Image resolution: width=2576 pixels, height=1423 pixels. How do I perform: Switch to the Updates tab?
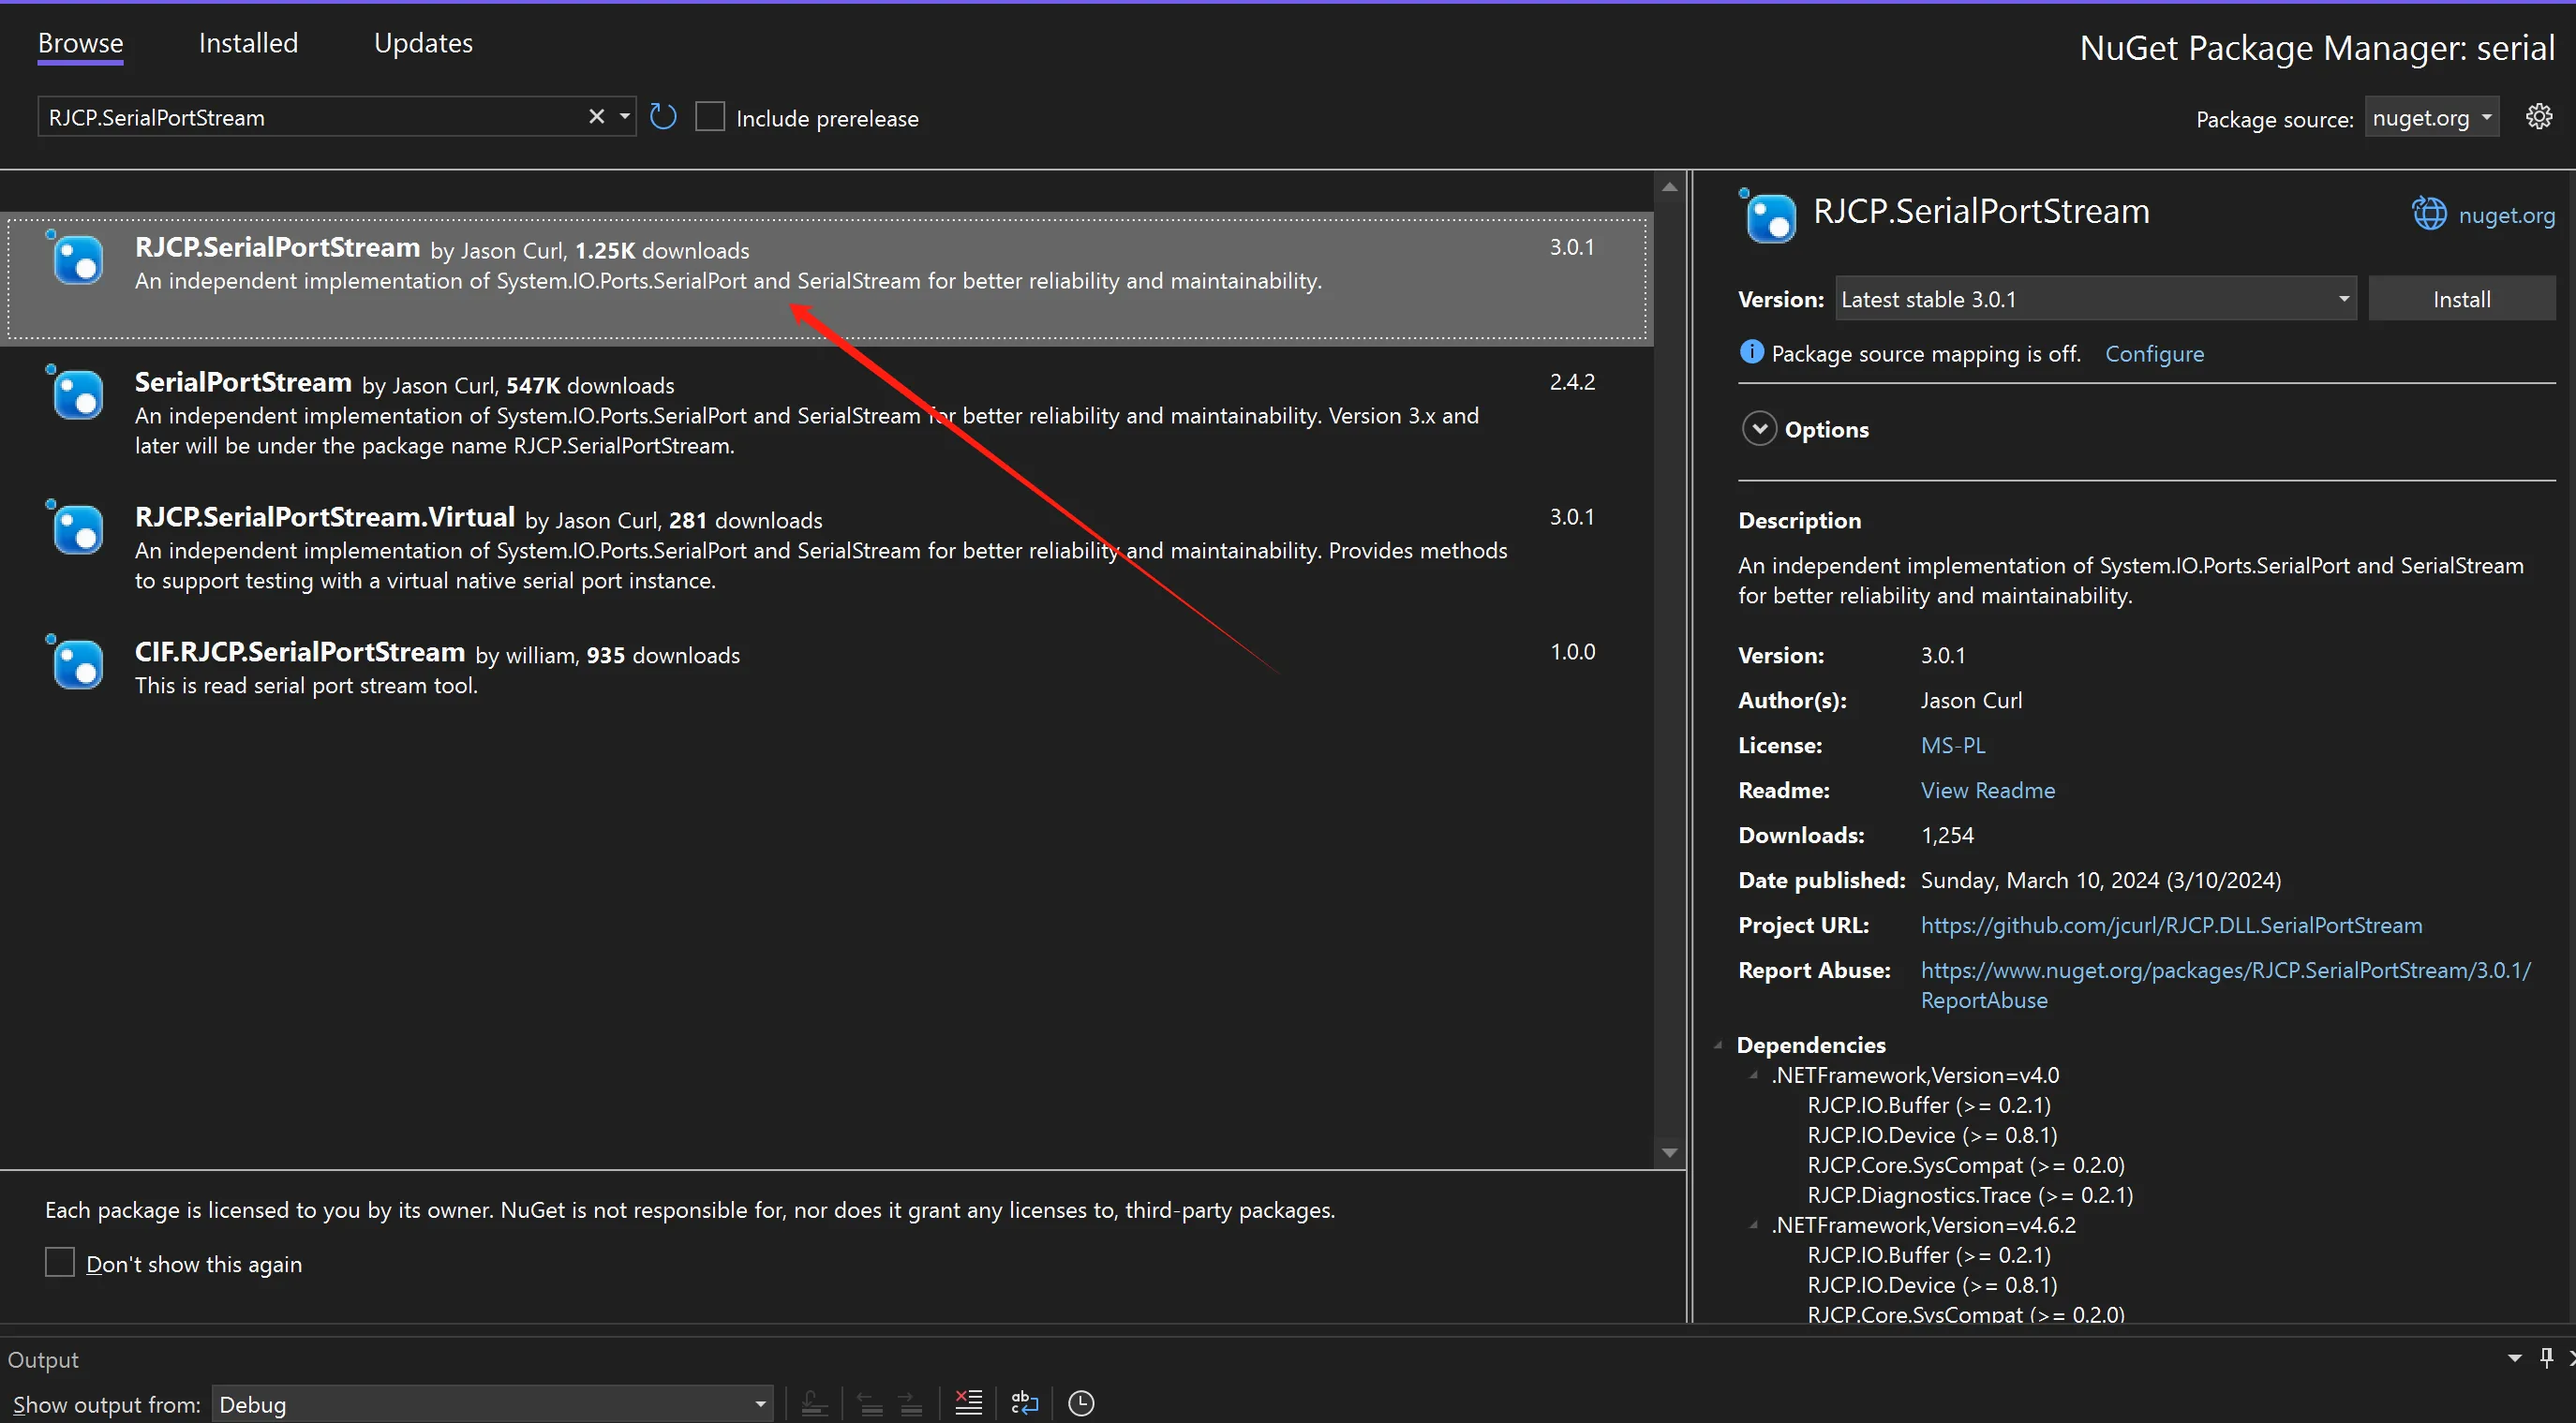pyautogui.click(x=423, y=43)
